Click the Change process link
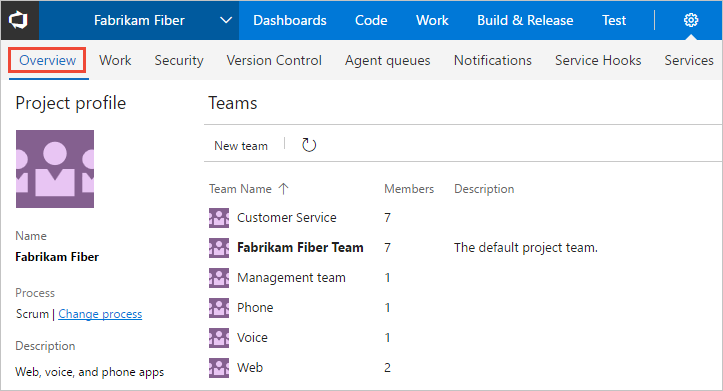Image resolution: width=723 pixels, height=391 pixels. pos(100,314)
